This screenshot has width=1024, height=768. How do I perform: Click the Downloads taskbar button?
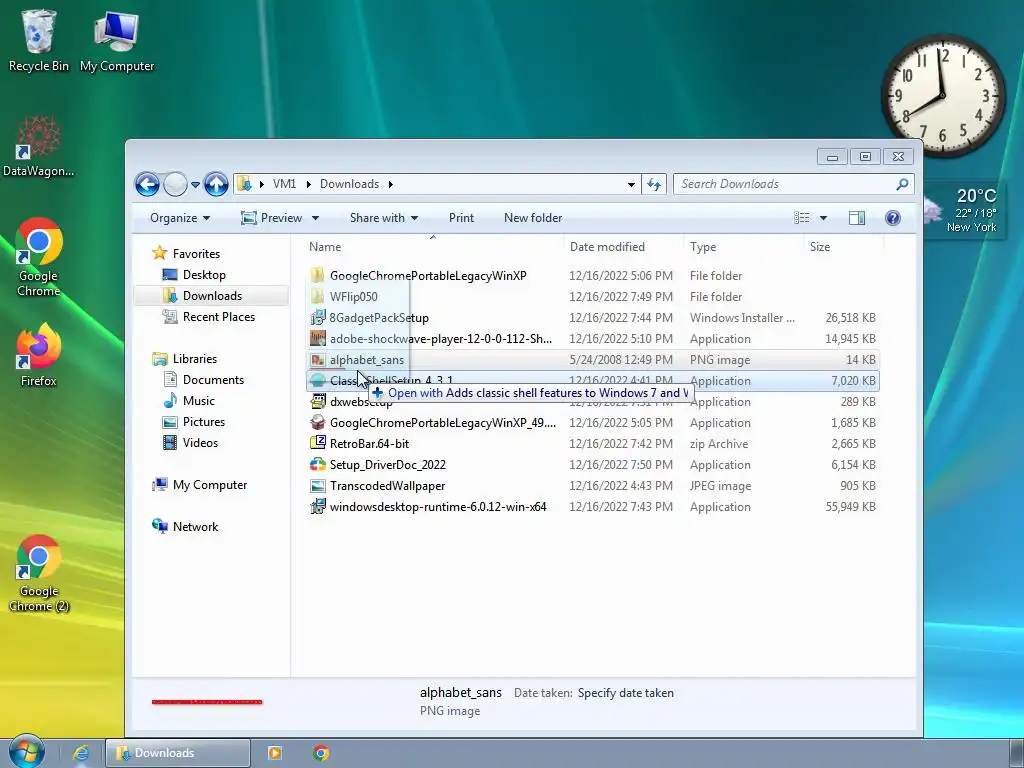[x=178, y=753]
